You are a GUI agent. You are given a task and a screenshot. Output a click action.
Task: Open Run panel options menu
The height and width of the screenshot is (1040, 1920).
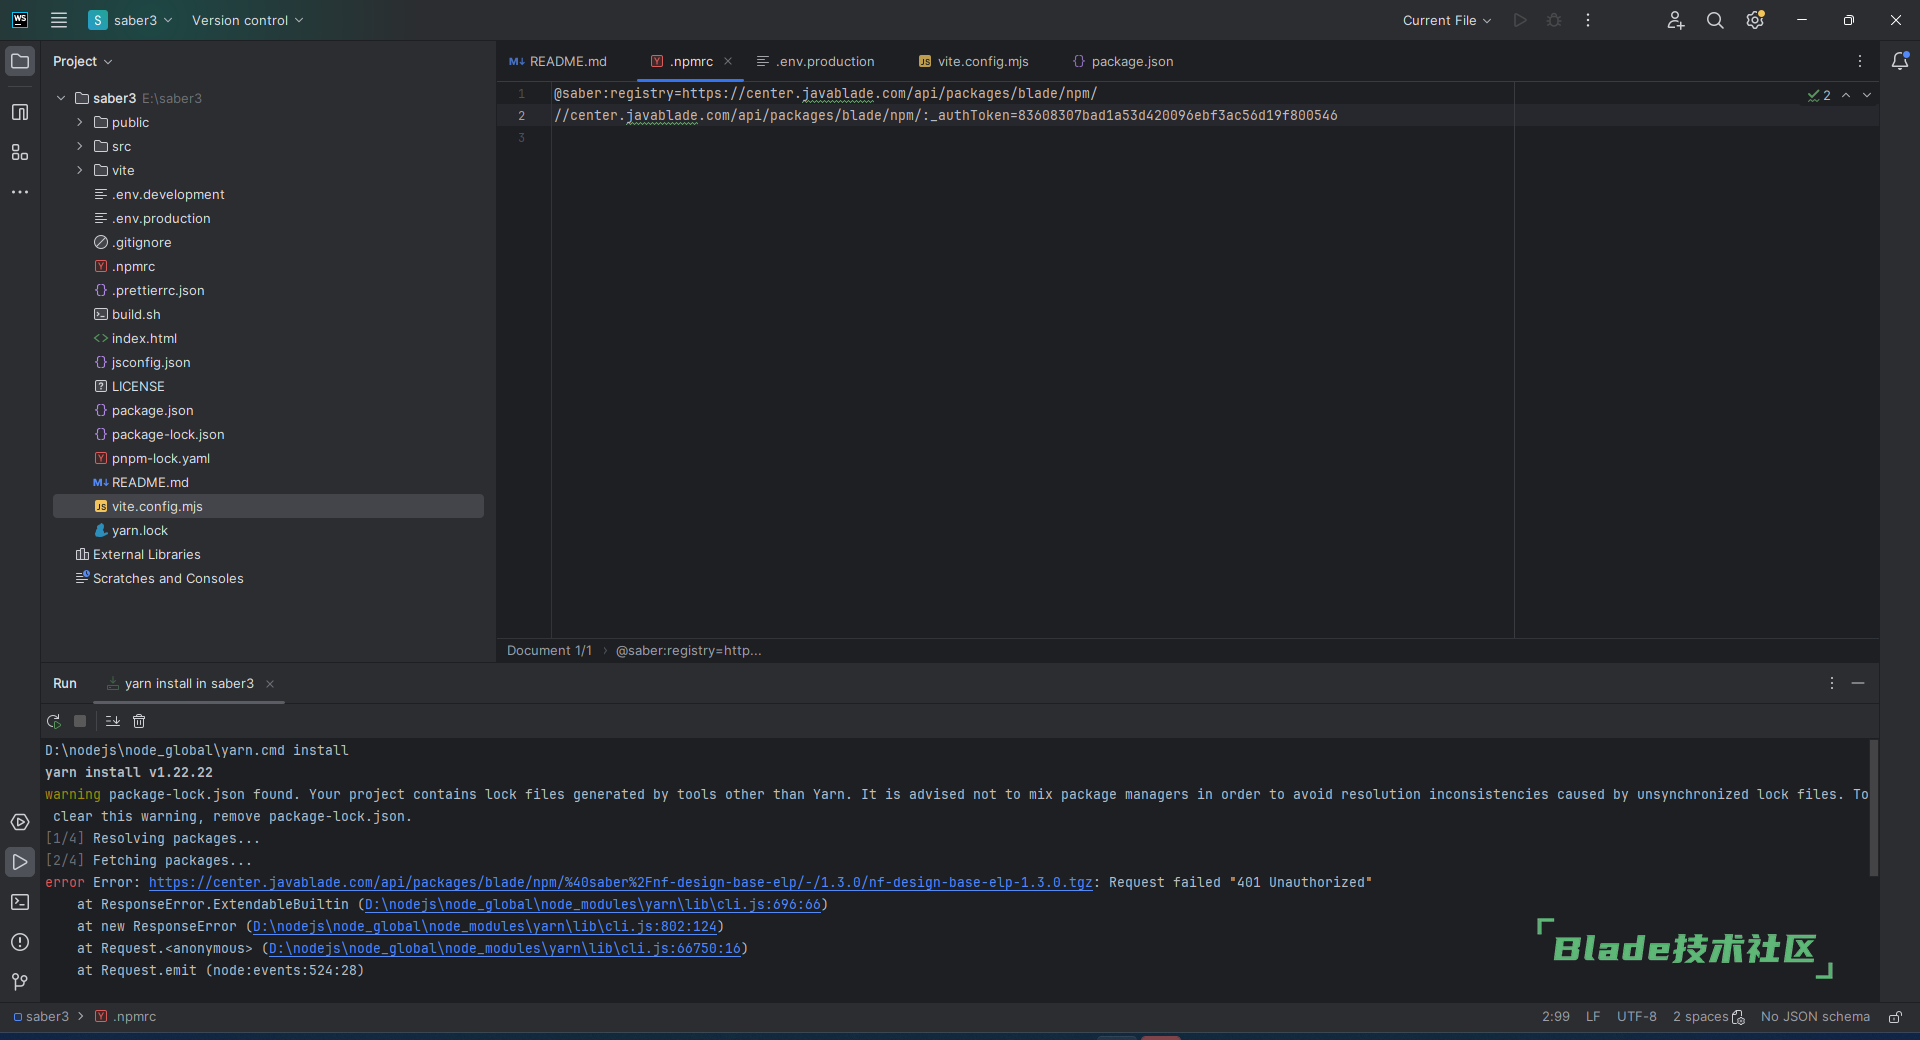1832,683
